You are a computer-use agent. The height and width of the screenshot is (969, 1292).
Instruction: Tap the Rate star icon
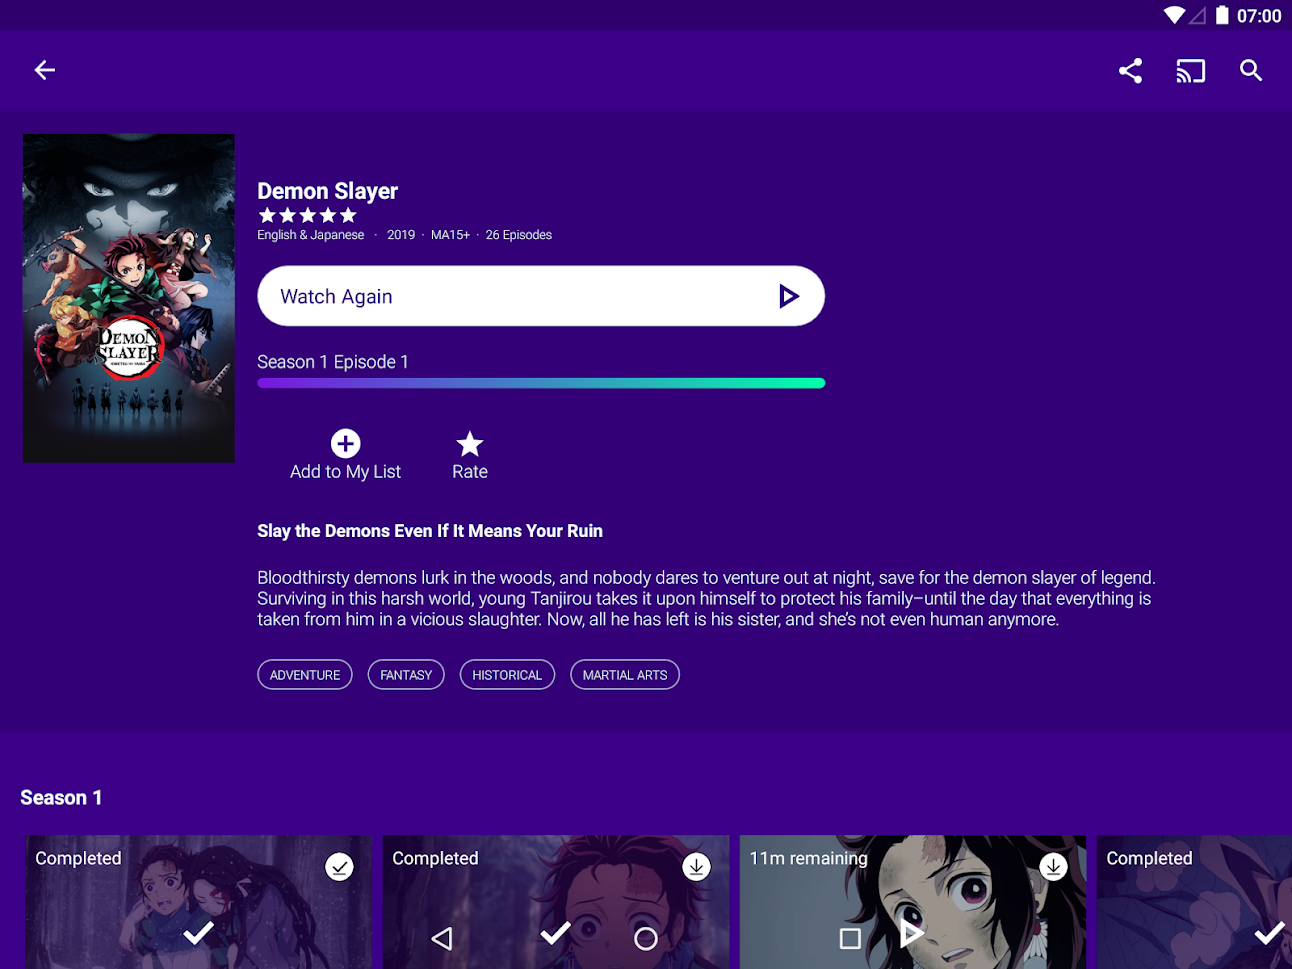click(469, 444)
